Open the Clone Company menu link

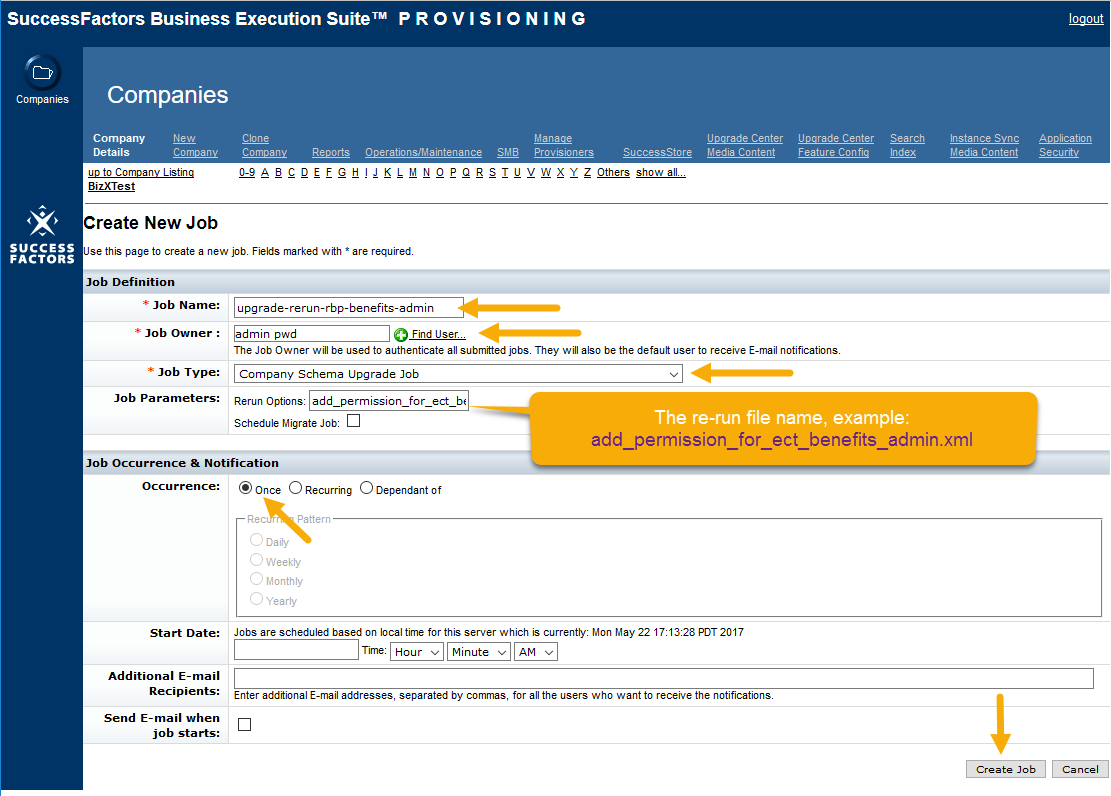pos(264,145)
